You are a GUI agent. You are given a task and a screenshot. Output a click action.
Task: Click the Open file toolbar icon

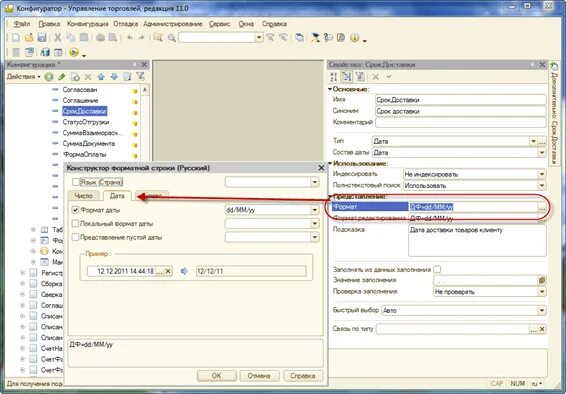[x=29, y=38]
